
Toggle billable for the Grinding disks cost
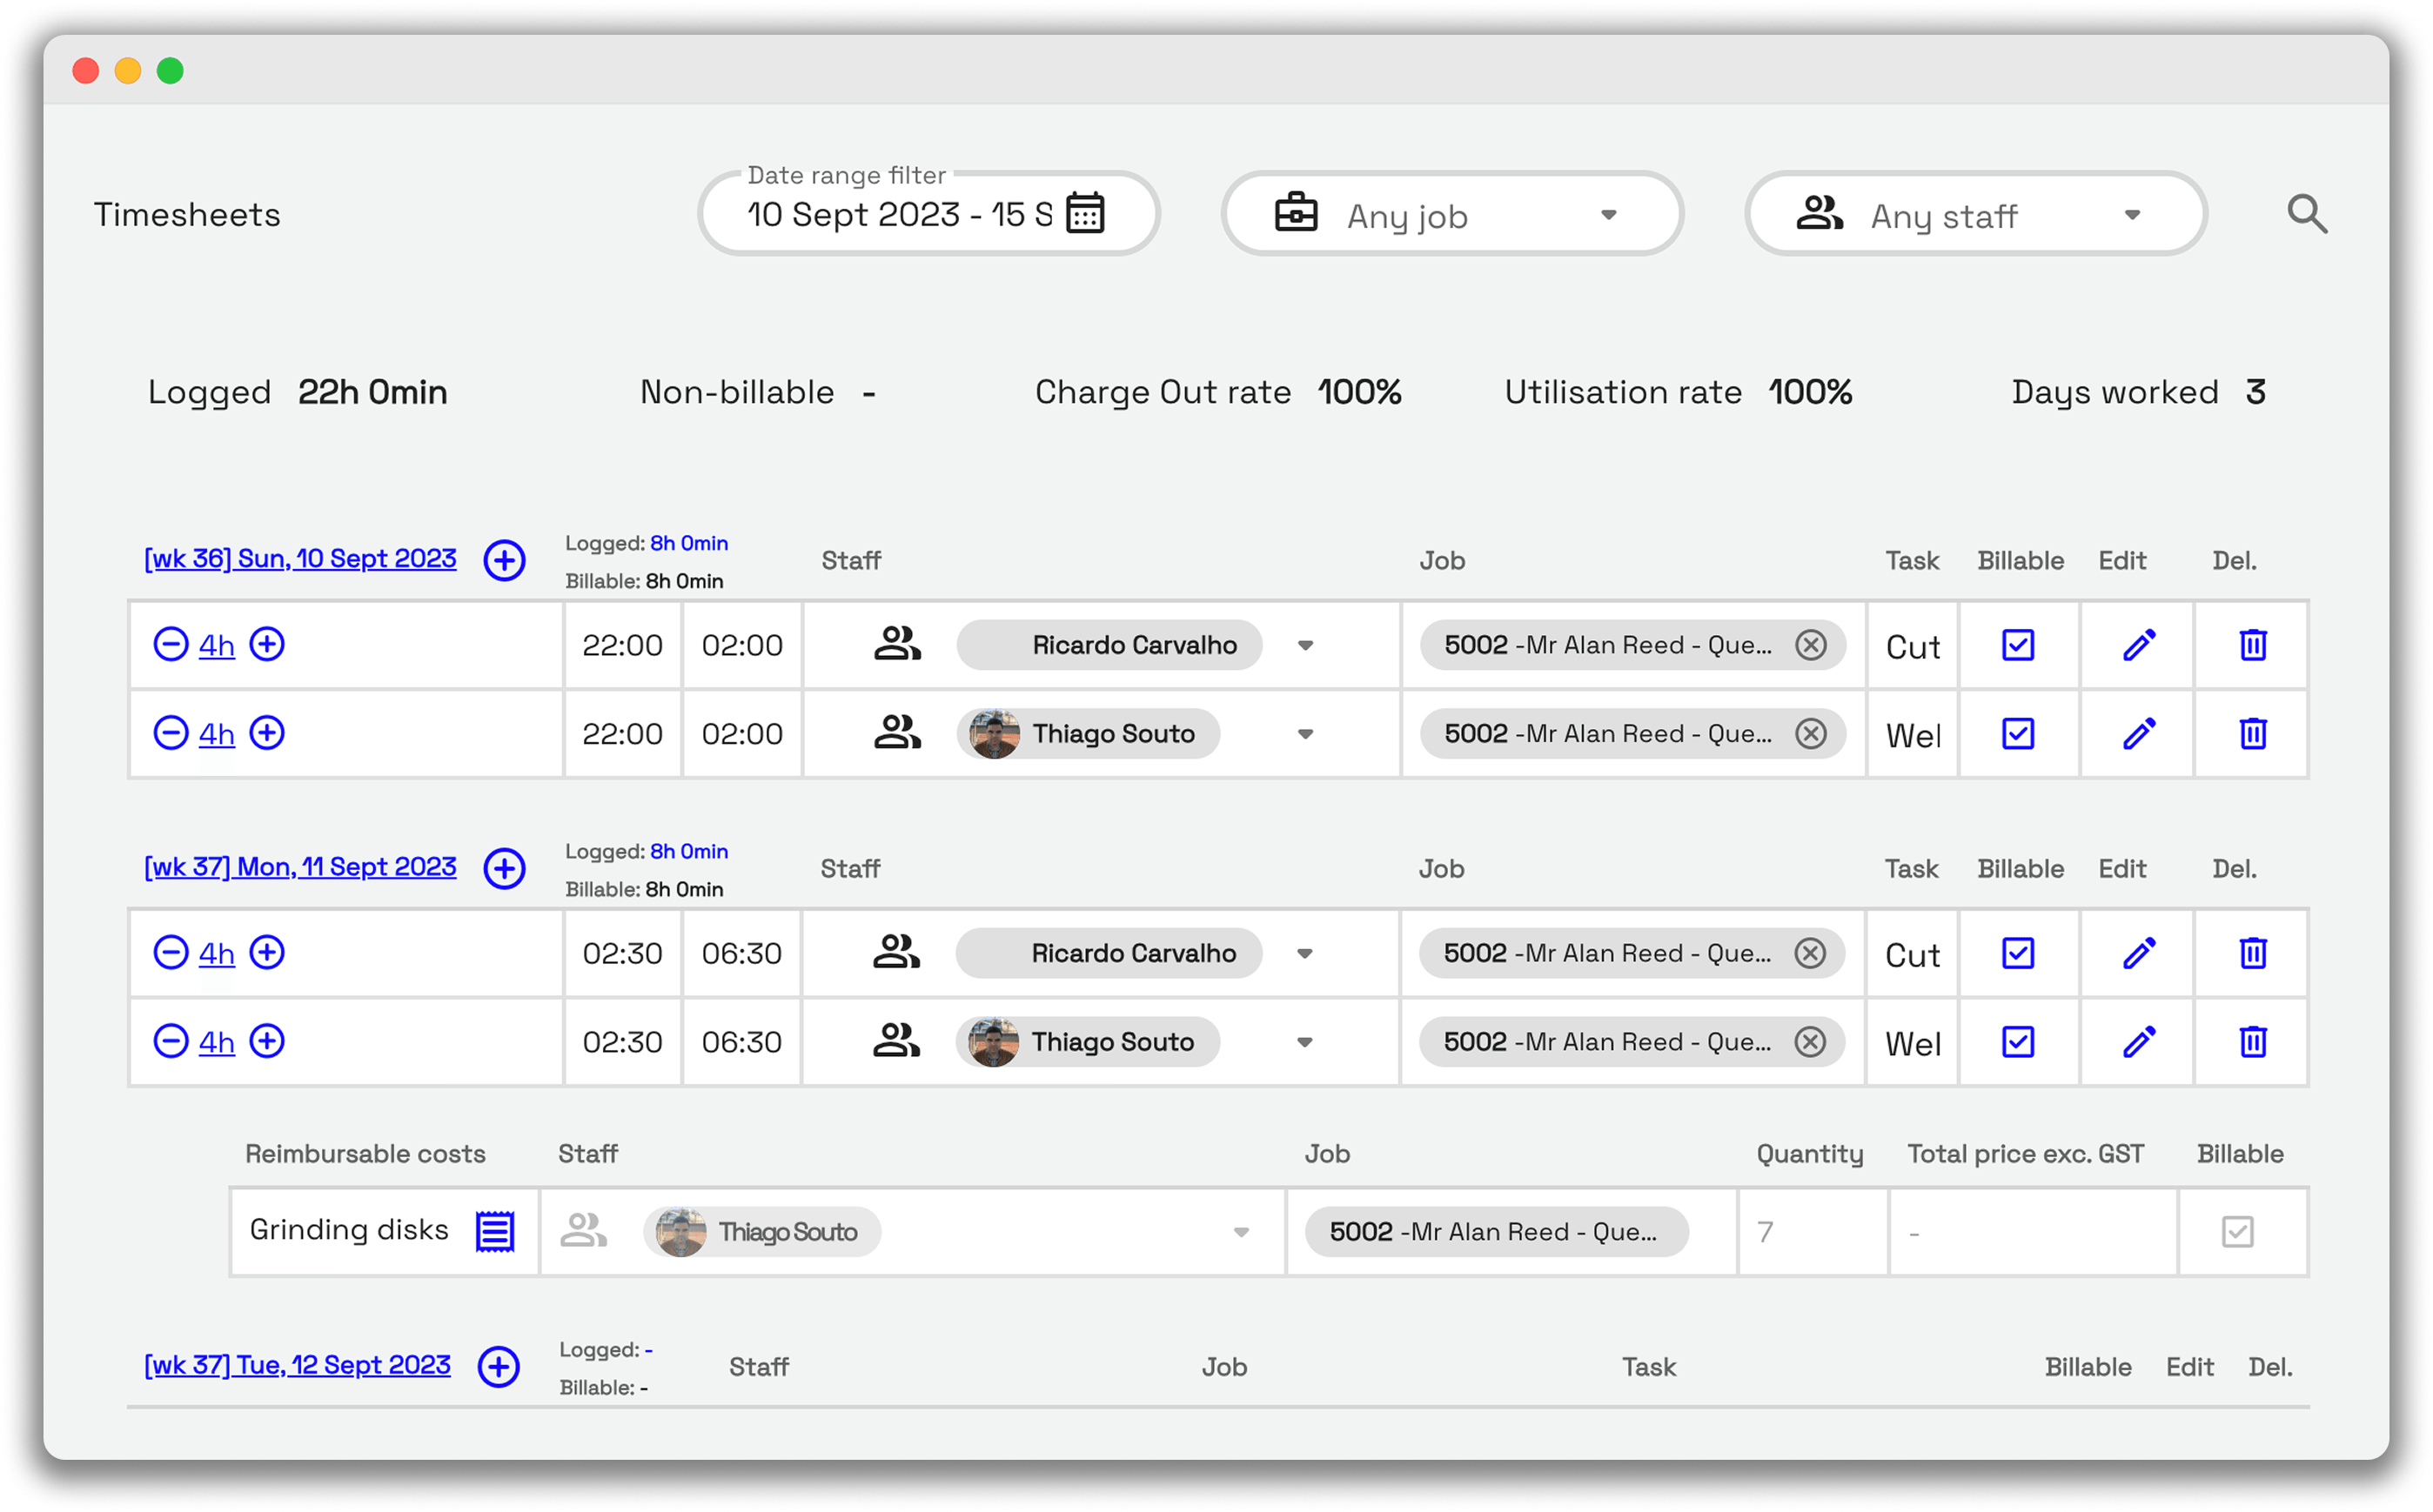tap(2239, 1231)
